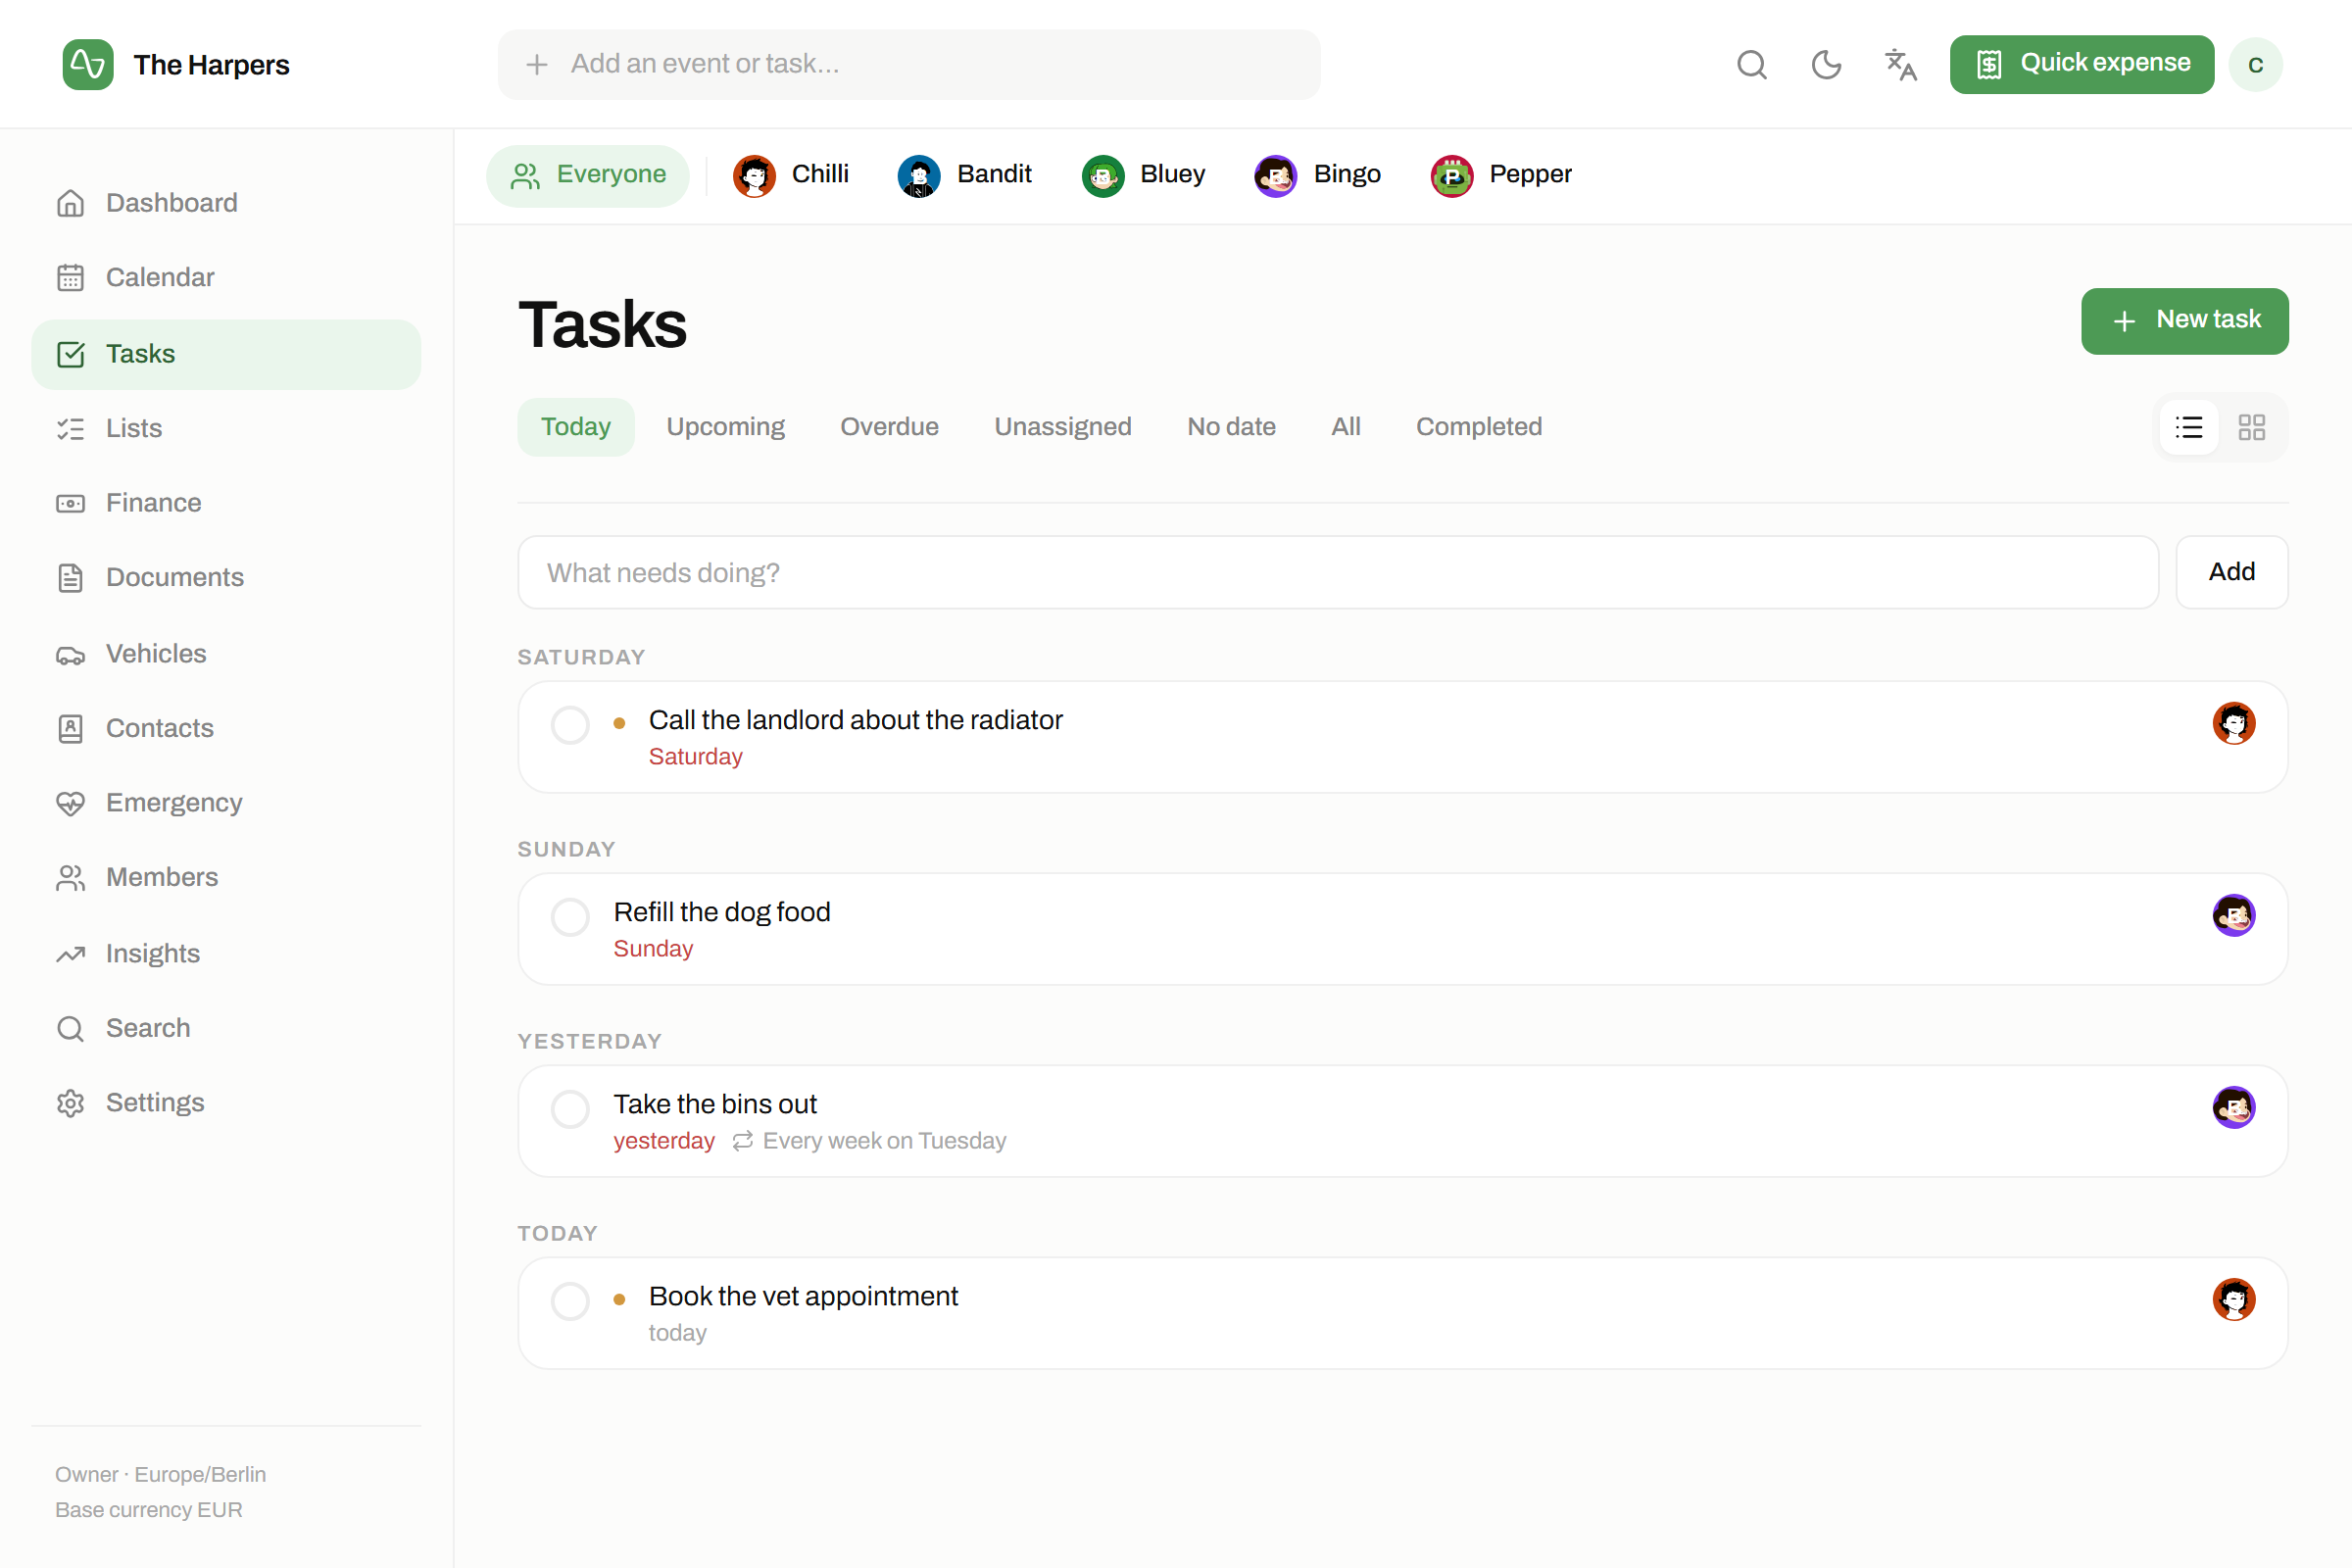
Task: Click the Insights trend icon in sidebar
Action: [x=70, y=954]
